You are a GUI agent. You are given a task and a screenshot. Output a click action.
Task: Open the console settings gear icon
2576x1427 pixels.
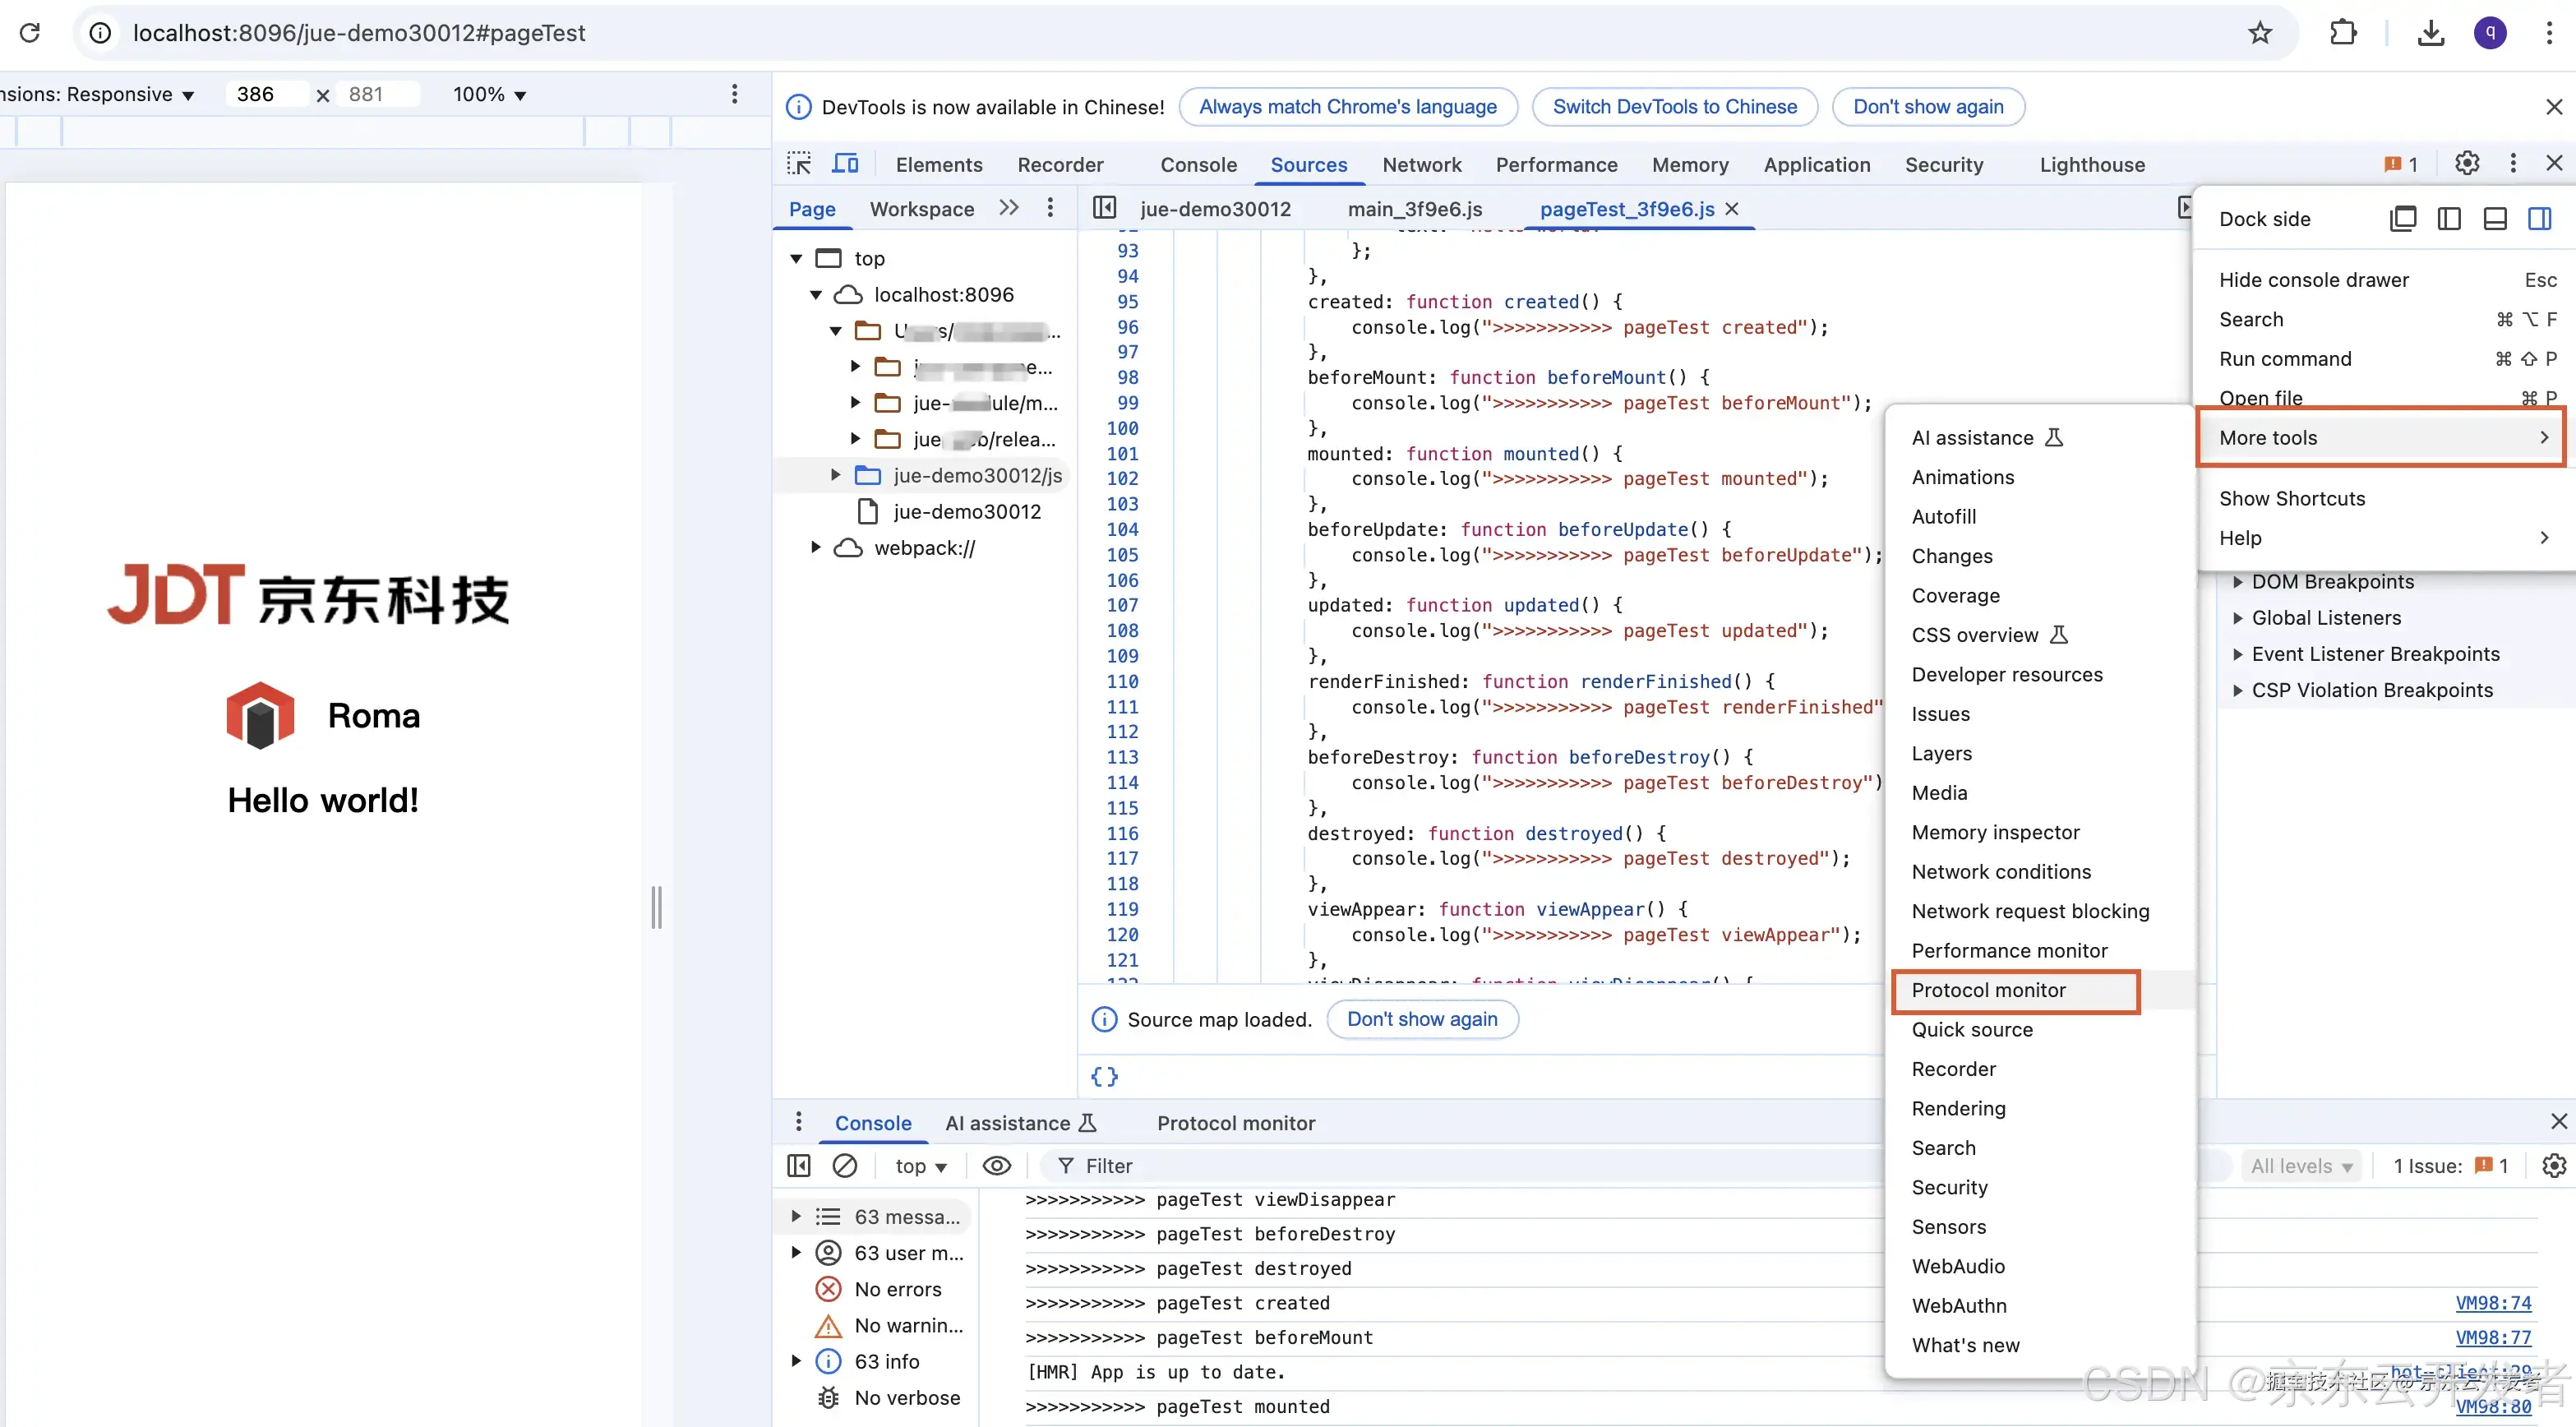pyautogui.click(x=2553, y=1166)
